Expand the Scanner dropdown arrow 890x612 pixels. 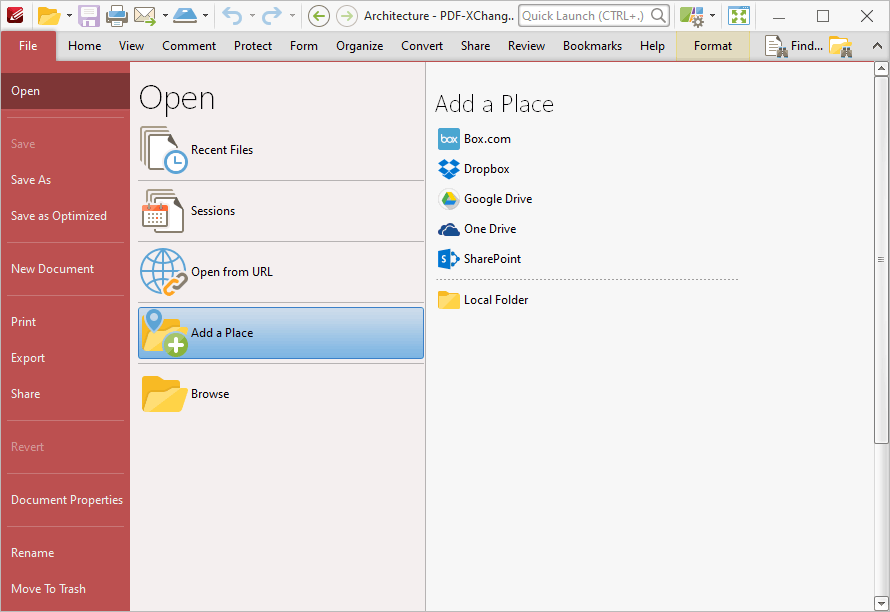point(205,16)
